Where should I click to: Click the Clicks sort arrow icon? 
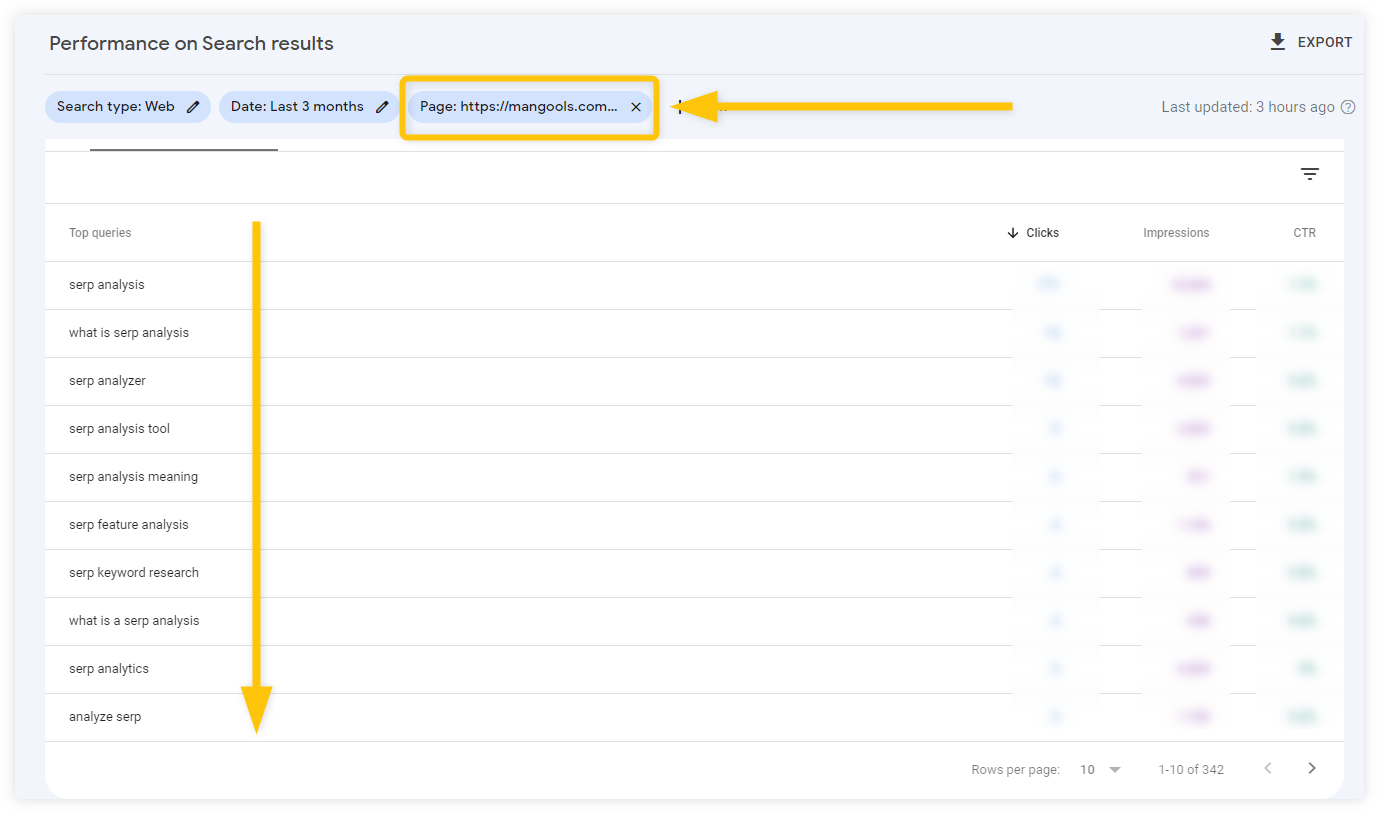pos(1013,232)
